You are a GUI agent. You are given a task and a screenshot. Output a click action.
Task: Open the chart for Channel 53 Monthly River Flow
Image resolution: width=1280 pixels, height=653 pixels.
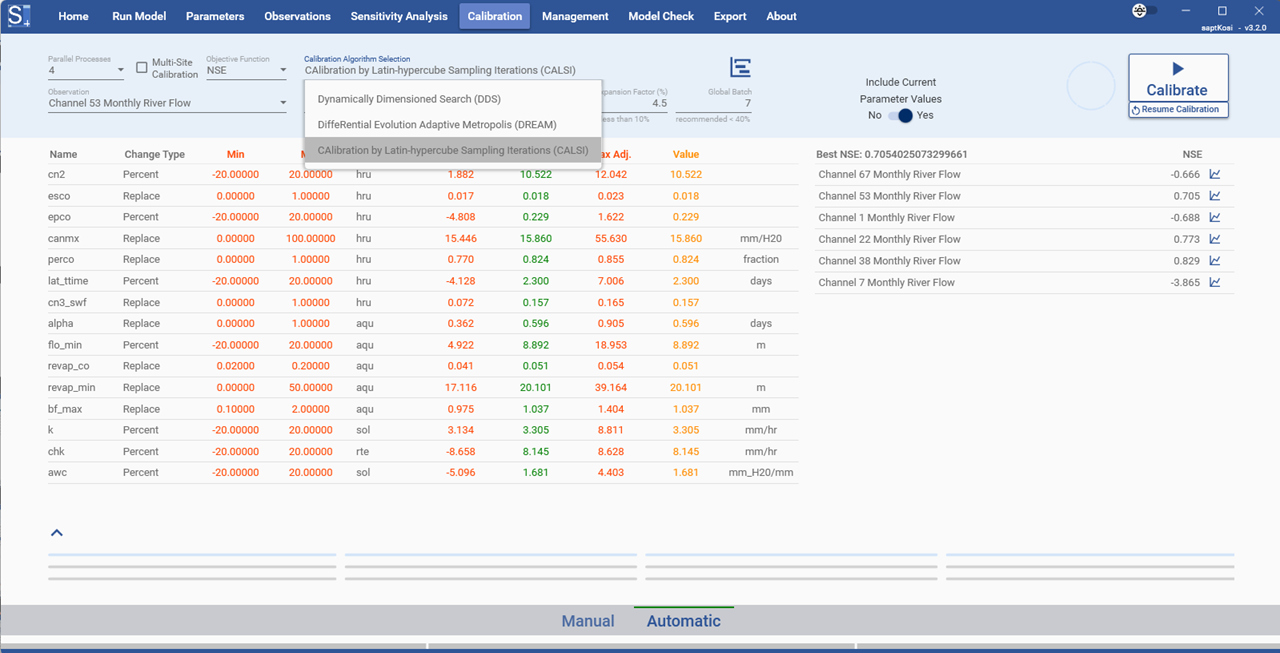(x=1213, y=196)
